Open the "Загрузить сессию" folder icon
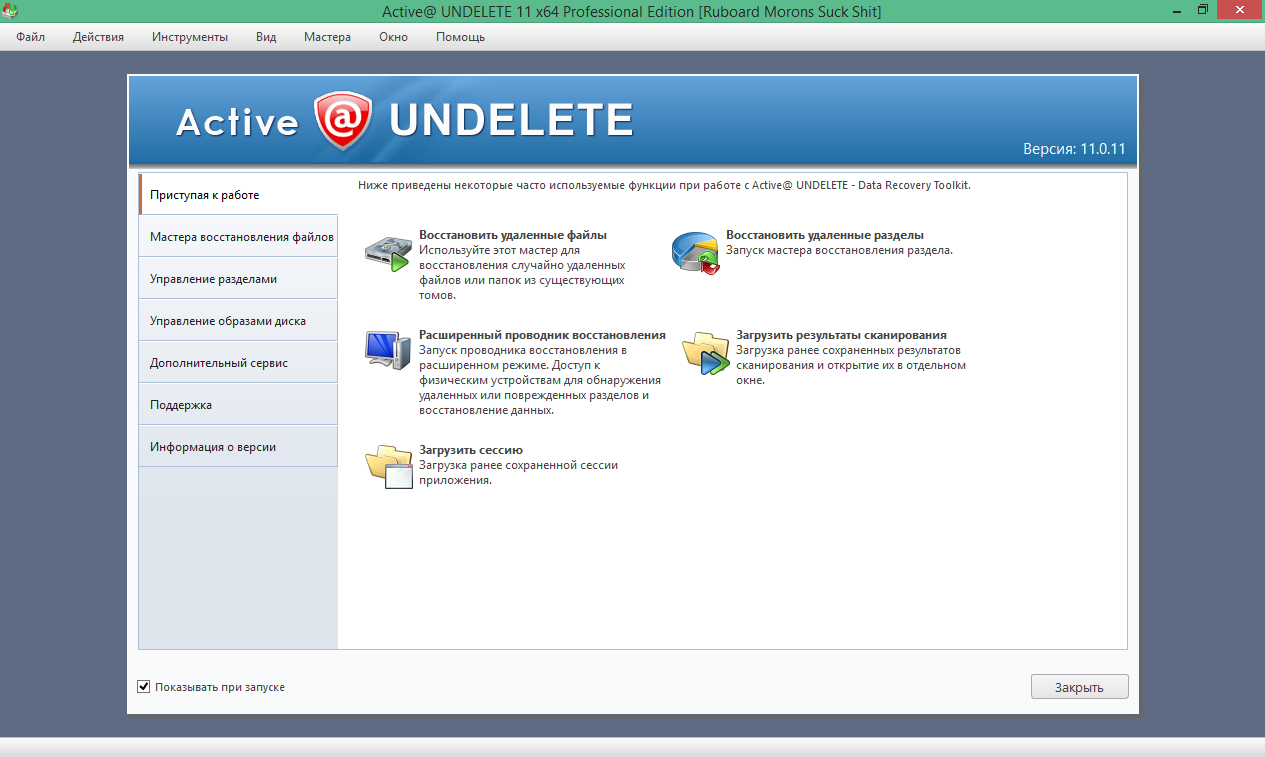Viewport: 1265px width, 757px height. pos(388,465)
